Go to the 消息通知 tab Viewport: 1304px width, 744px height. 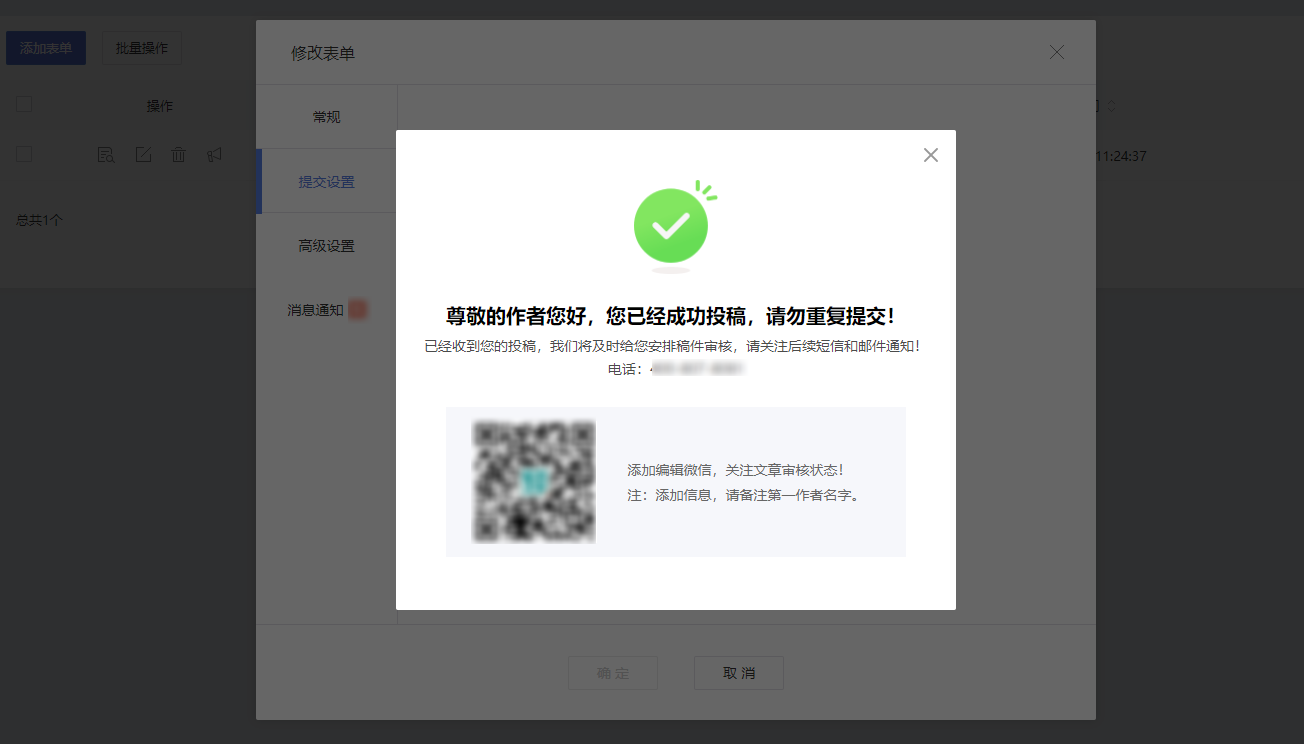tap(327, 310)
